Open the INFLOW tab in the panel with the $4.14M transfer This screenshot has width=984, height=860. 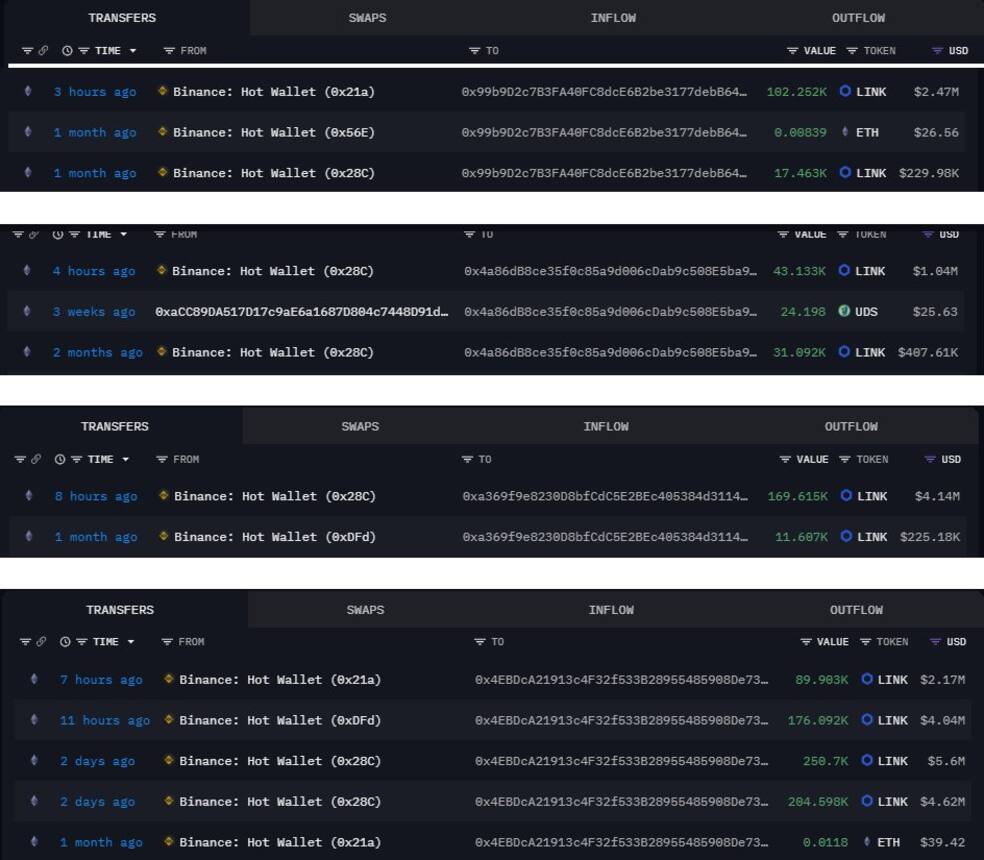pos(606,426)
